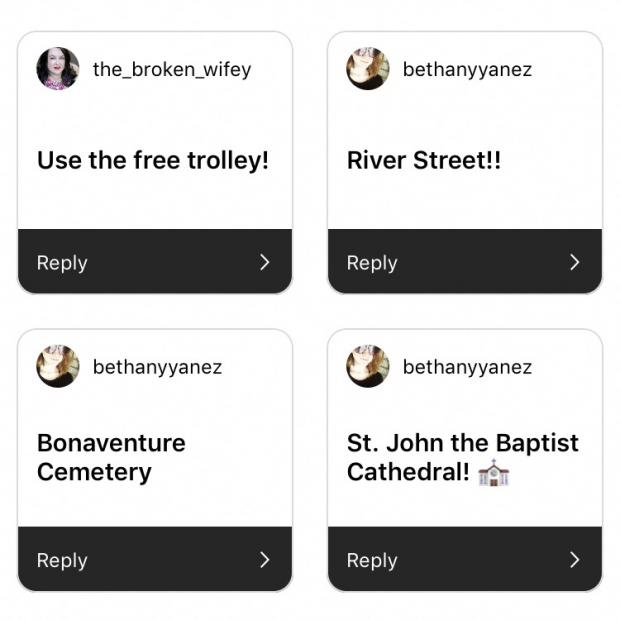Click the church emoji after Cathedral!

pyautogui.click(x=494, y=473)
